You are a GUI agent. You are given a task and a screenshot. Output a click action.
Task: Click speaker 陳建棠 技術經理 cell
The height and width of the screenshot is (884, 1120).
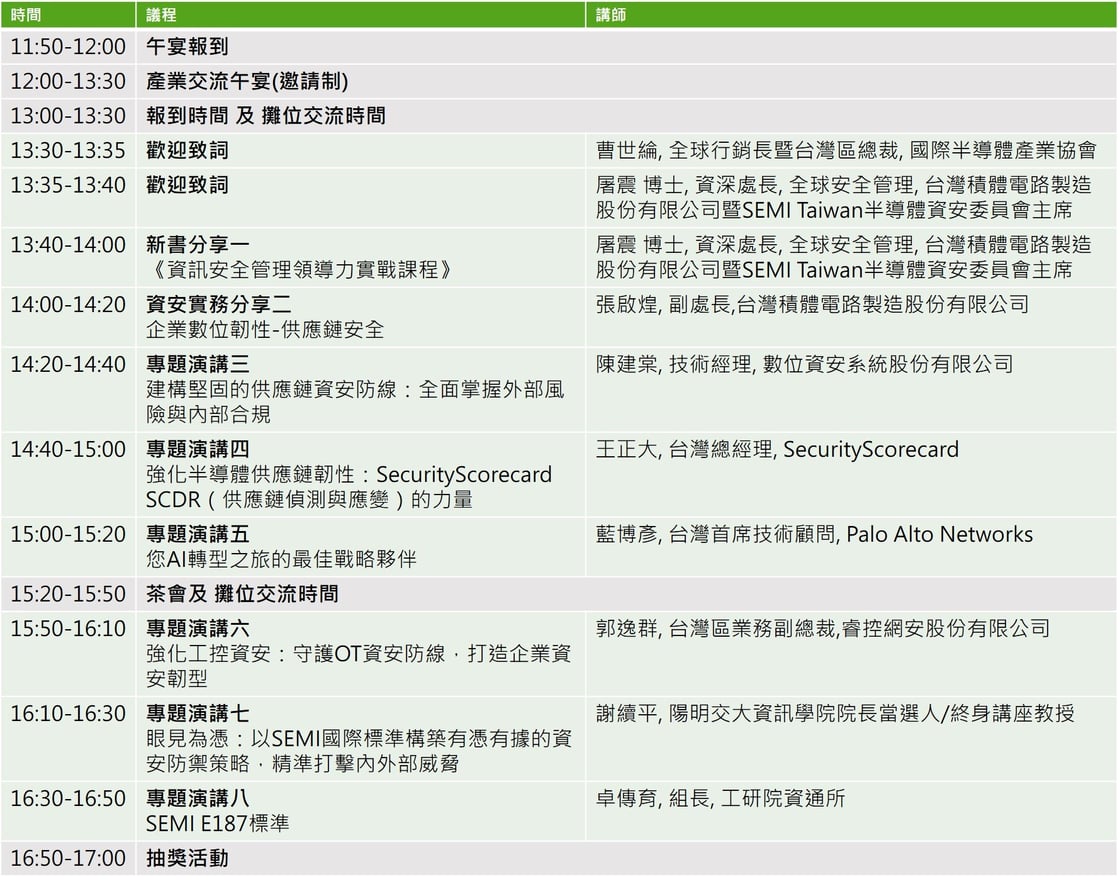point(851,390)
